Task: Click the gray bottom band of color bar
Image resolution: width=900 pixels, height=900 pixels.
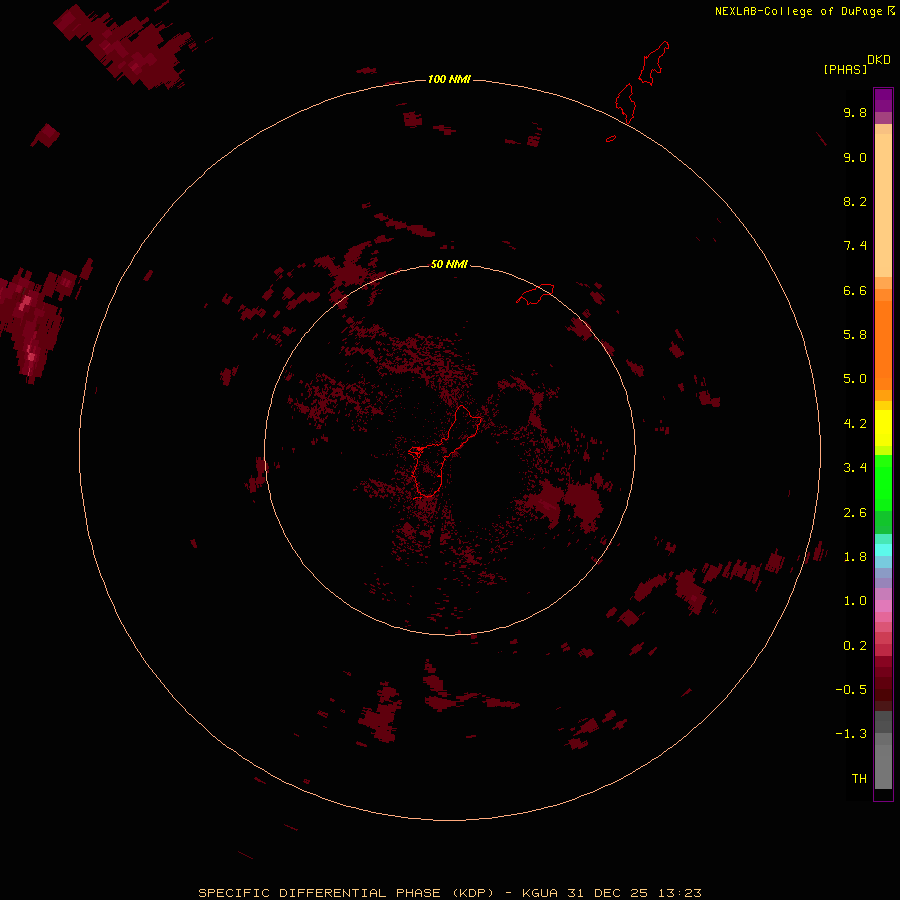Action: pyautogui.click(x=883, y=766)
